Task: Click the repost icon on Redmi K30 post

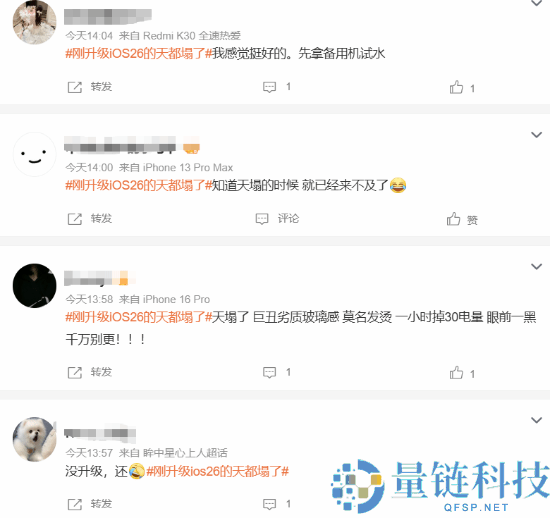Action: [74, 87]
